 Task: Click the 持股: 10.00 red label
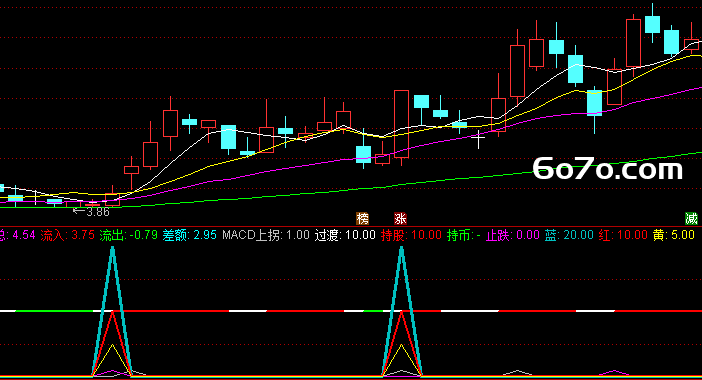pos(411,235)
